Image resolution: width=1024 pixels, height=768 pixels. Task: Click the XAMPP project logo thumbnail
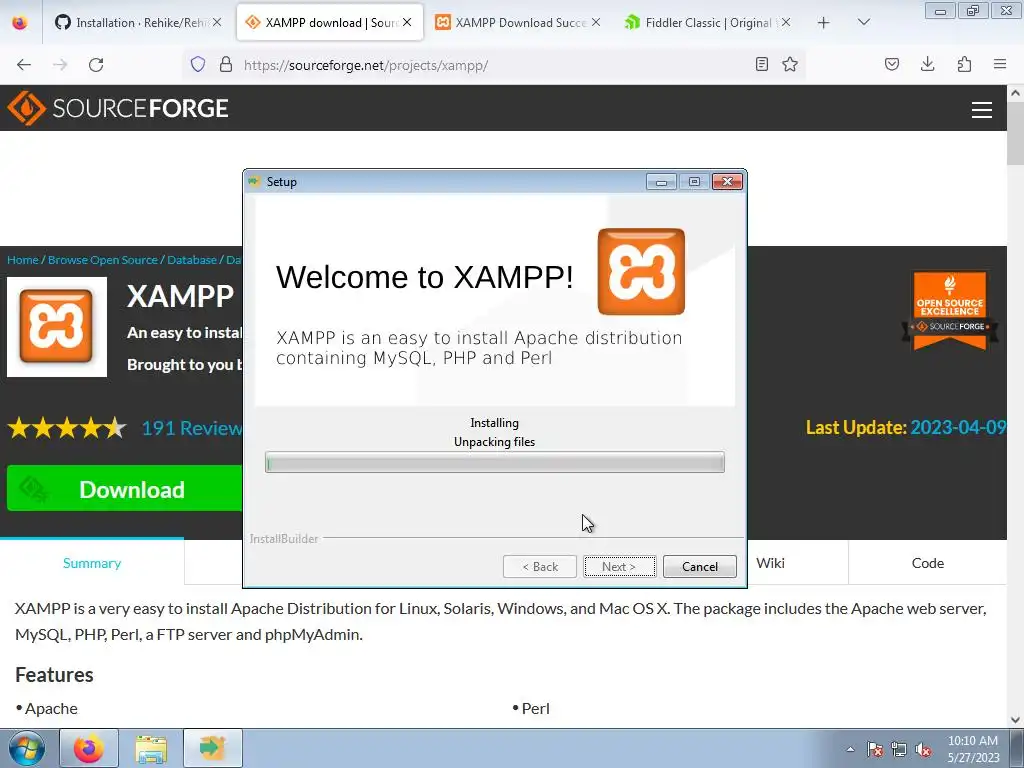tap(57, 327)
